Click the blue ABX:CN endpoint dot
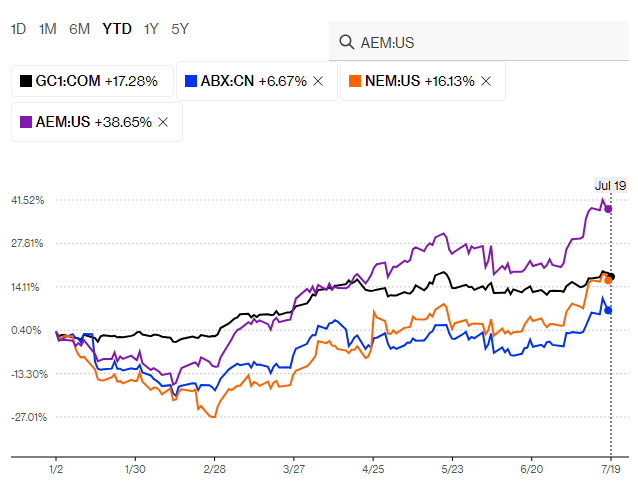 pyautogui.click(x=609, y=310)
